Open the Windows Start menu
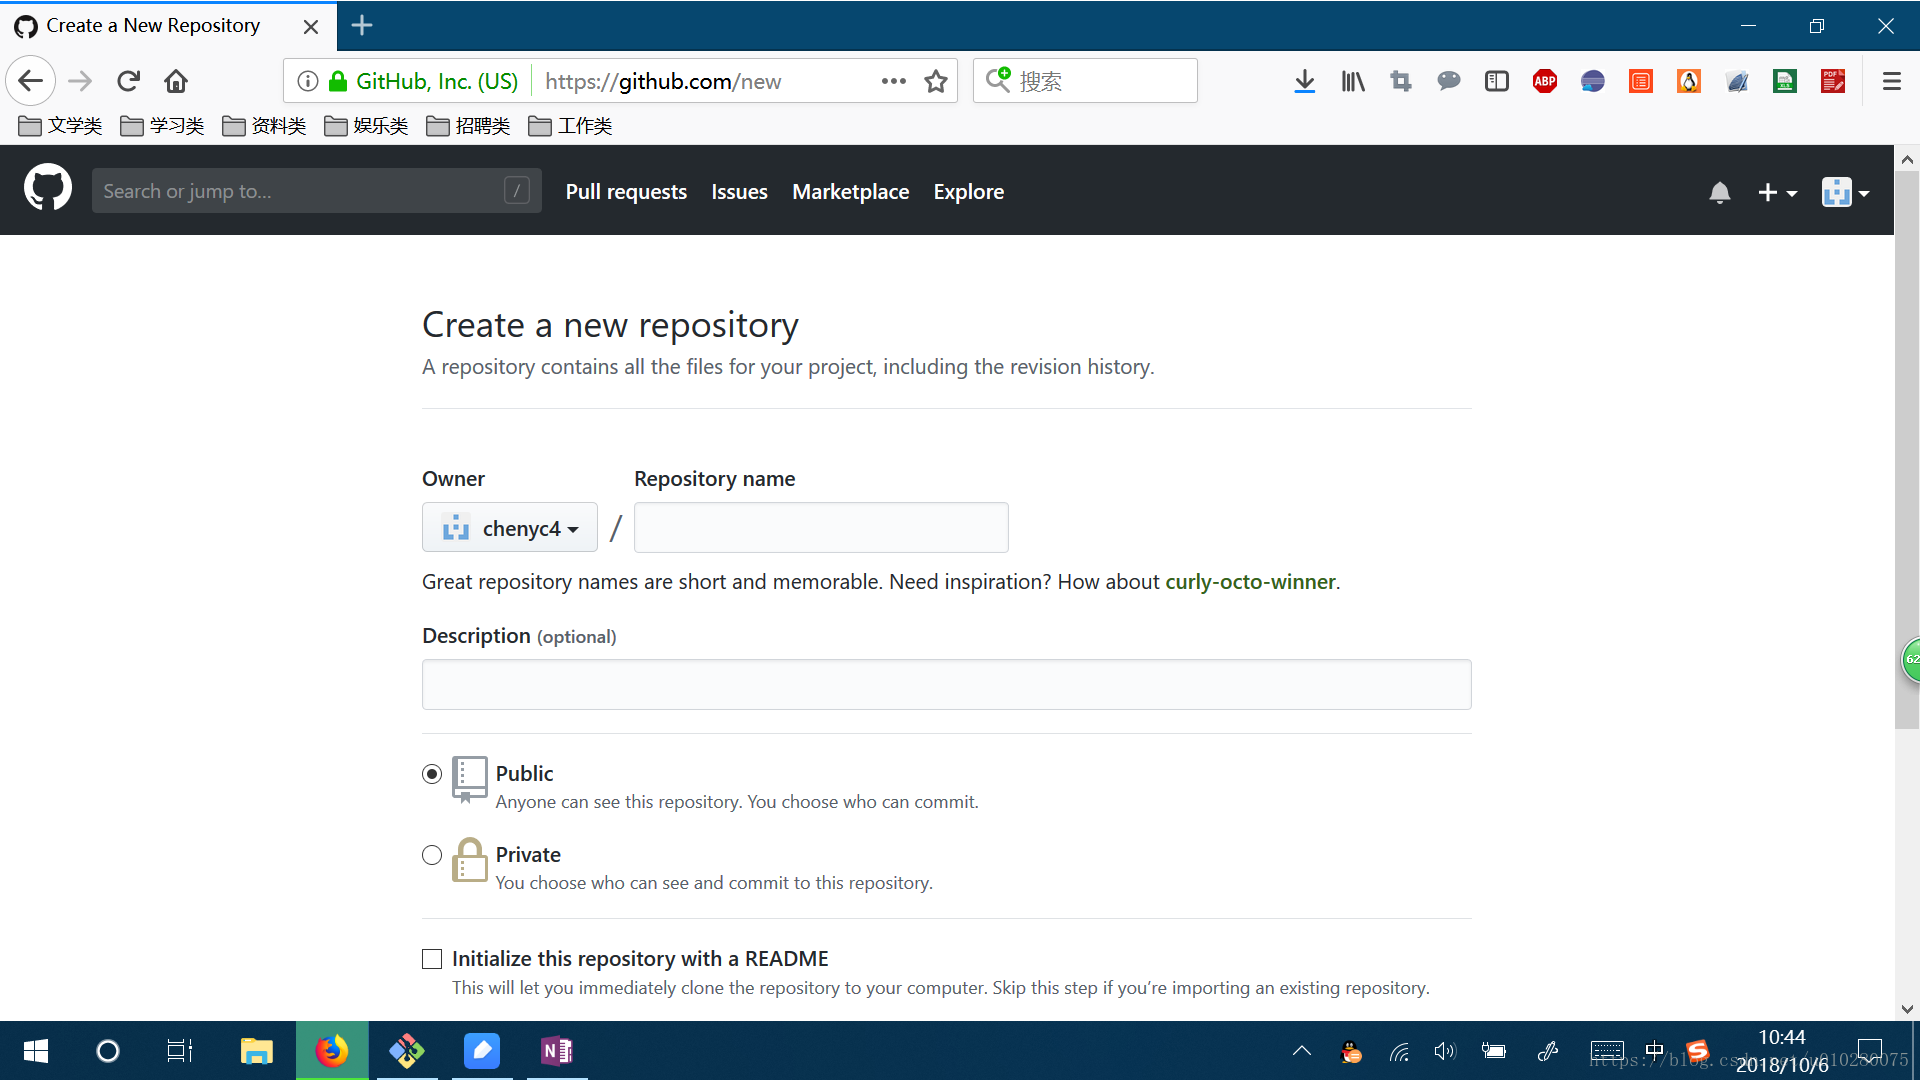Image resolution: width=1920 pixels, height=1080 pixels. [x=36, y=1051]
